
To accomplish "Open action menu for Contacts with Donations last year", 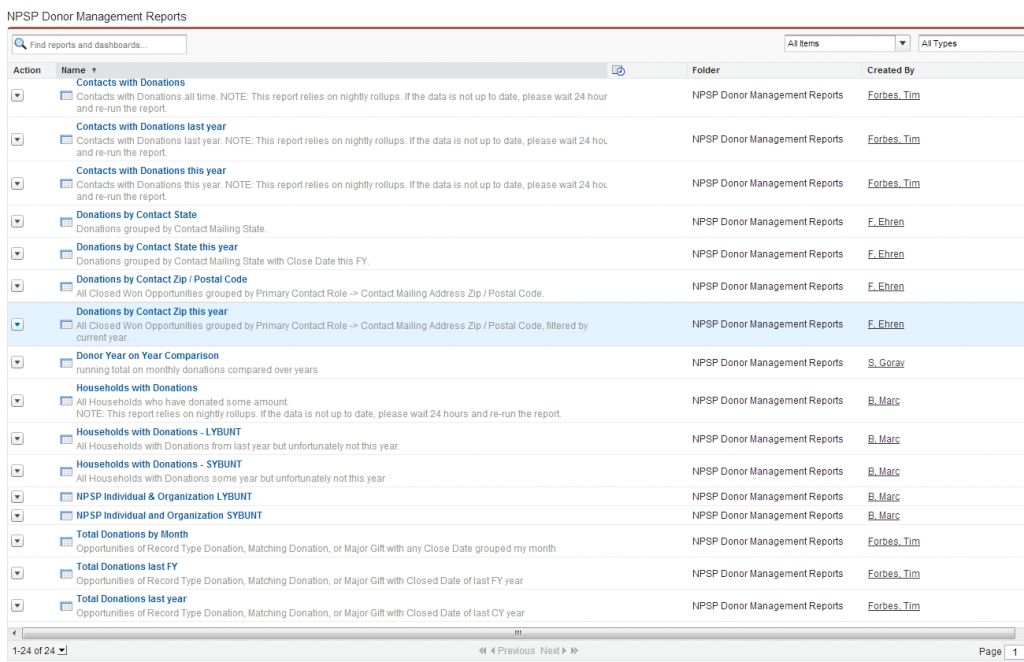I will (x=18, y=139).
